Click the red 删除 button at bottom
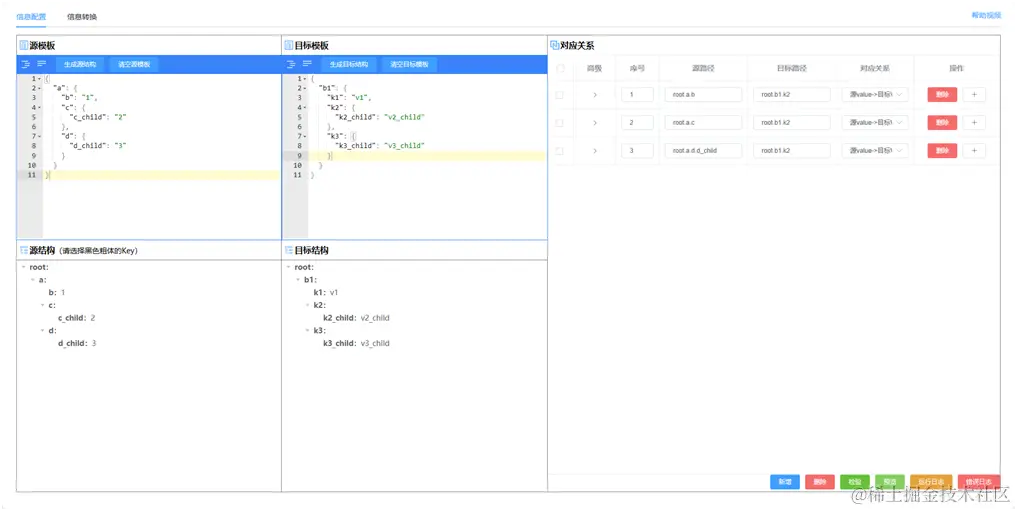 820,482
